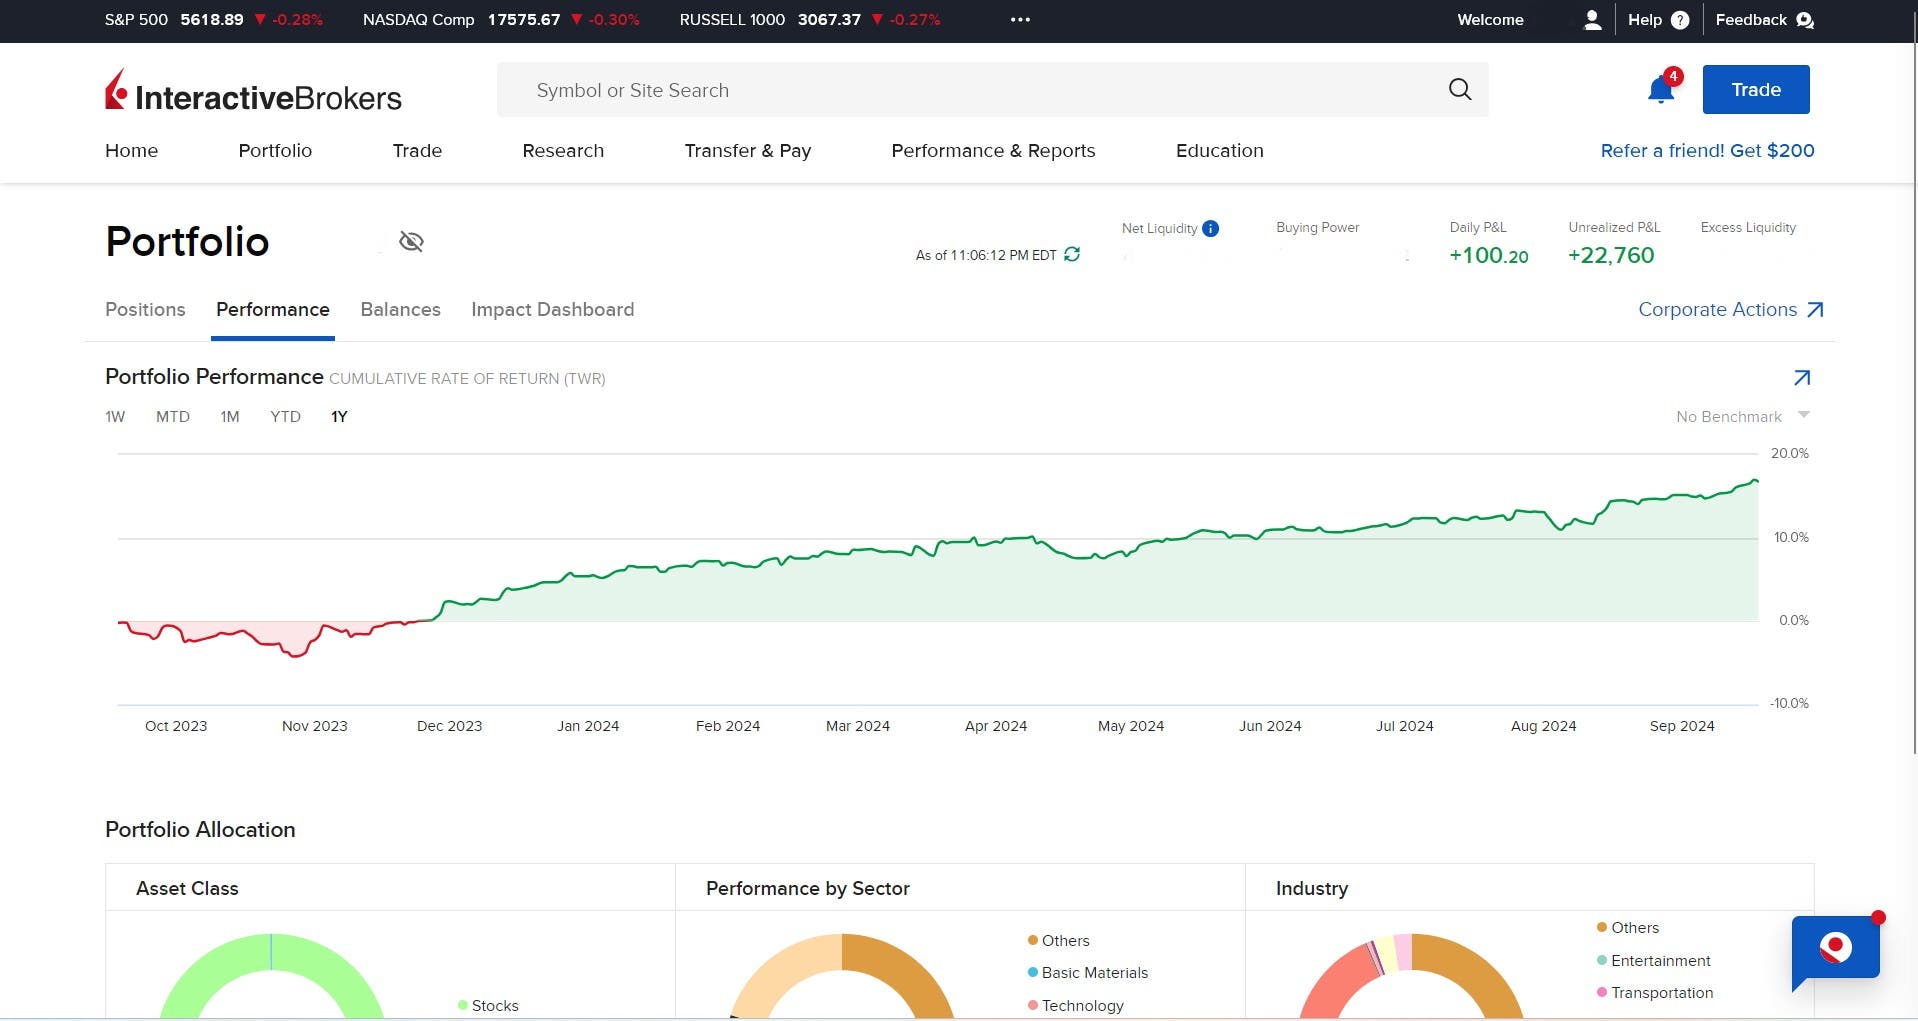Toggle privacy mode eye icon
Screen dimensions: 1918x1021
411,242
